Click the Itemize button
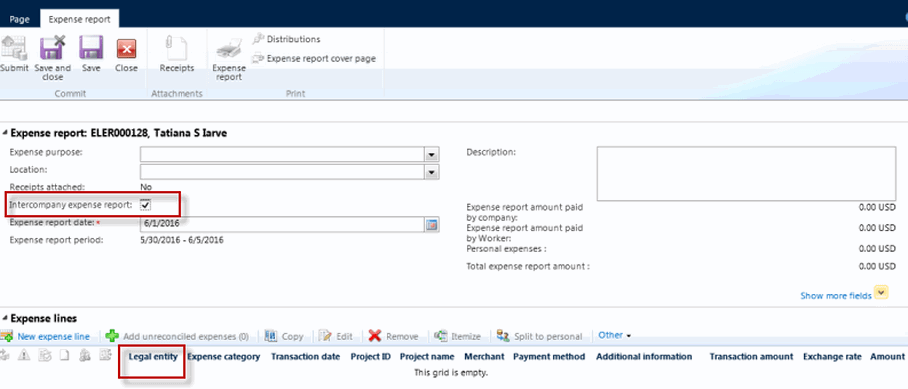Viewport: 908px width, 389px height. point(458,336)
